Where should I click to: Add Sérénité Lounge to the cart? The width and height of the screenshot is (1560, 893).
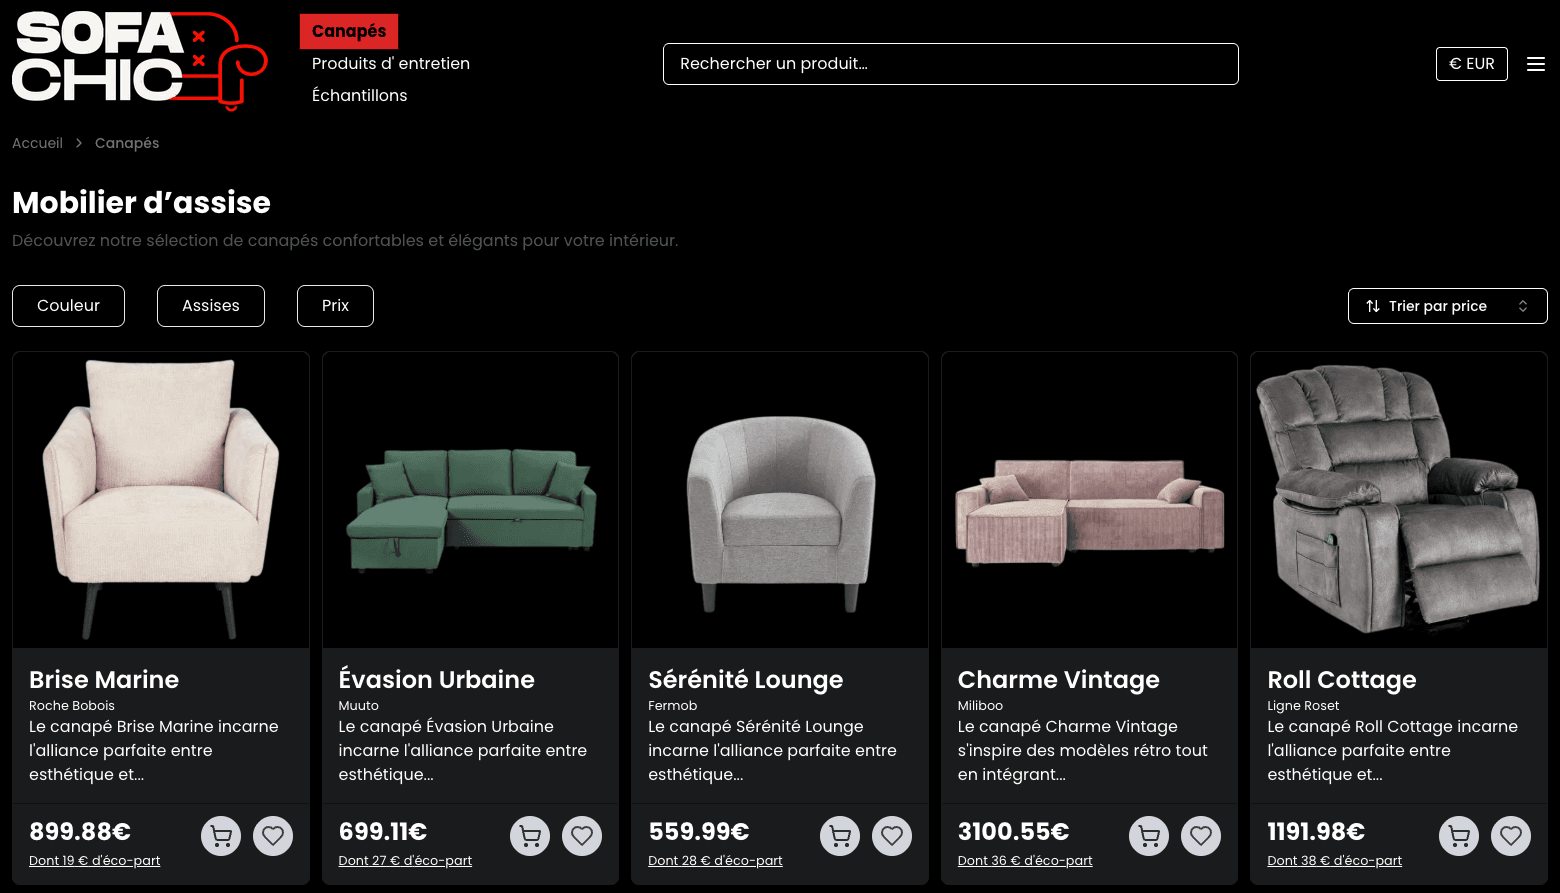[x=840, y=835]
